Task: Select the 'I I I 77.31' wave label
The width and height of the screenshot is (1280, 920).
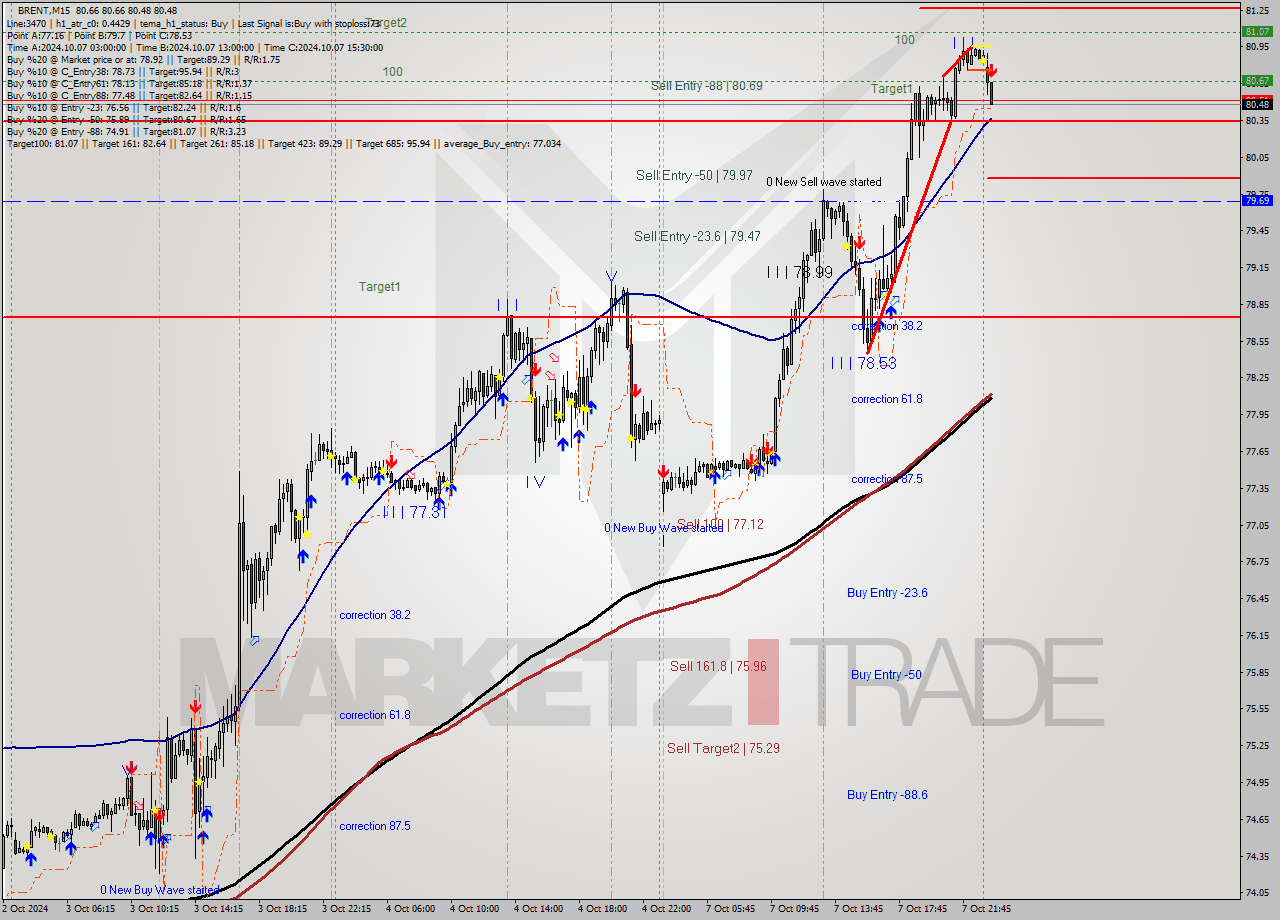Action: [x=413, y=511]
